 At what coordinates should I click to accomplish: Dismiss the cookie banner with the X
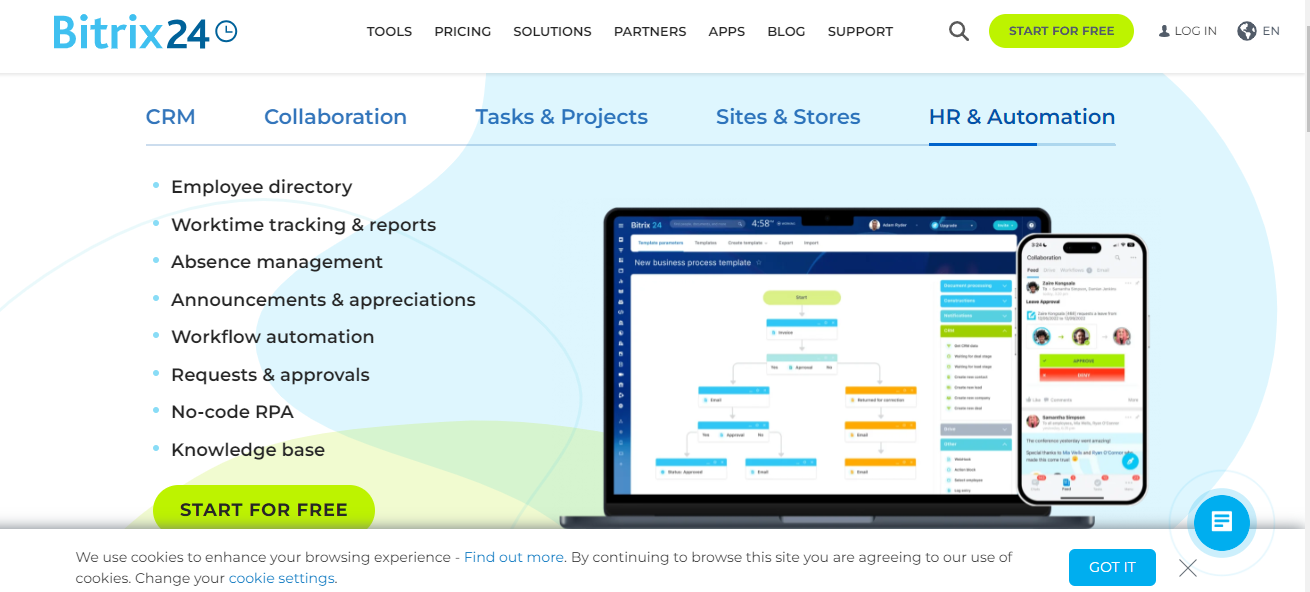click(1187, 567)
